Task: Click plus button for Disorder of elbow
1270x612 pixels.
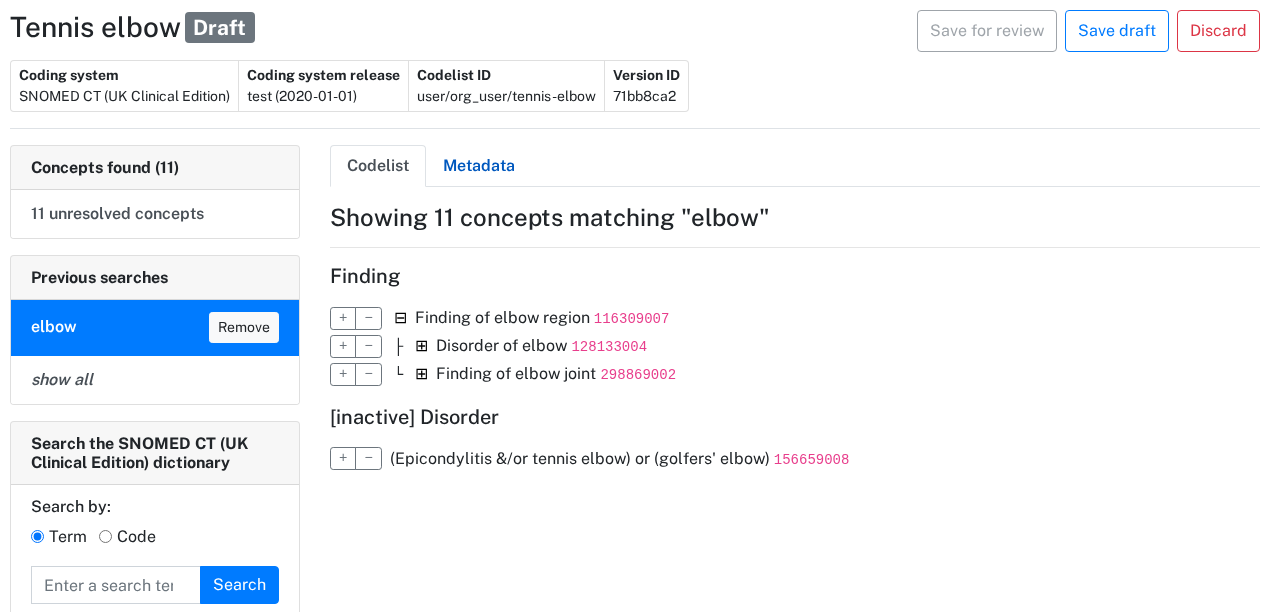Action: [343, 346]
